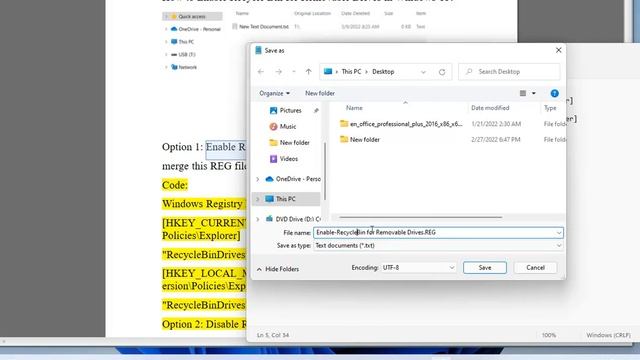Click the navigation pane vertical scrollbar

(325, 171)
